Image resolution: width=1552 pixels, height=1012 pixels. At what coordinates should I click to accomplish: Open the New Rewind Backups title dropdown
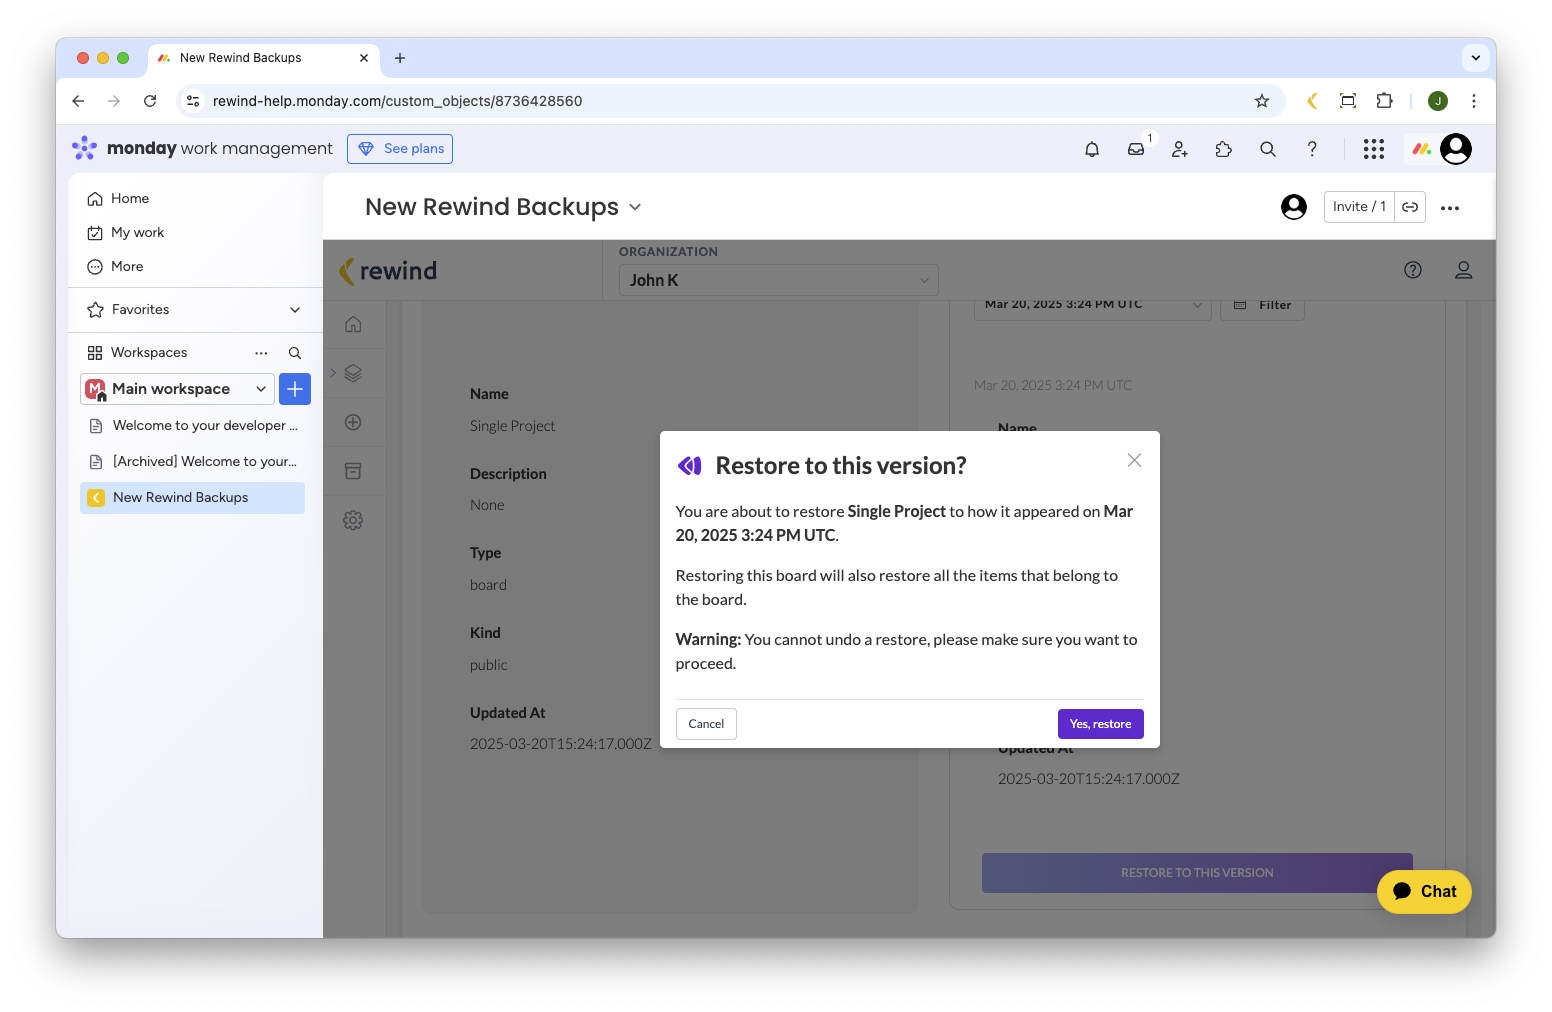coord(635,207)
